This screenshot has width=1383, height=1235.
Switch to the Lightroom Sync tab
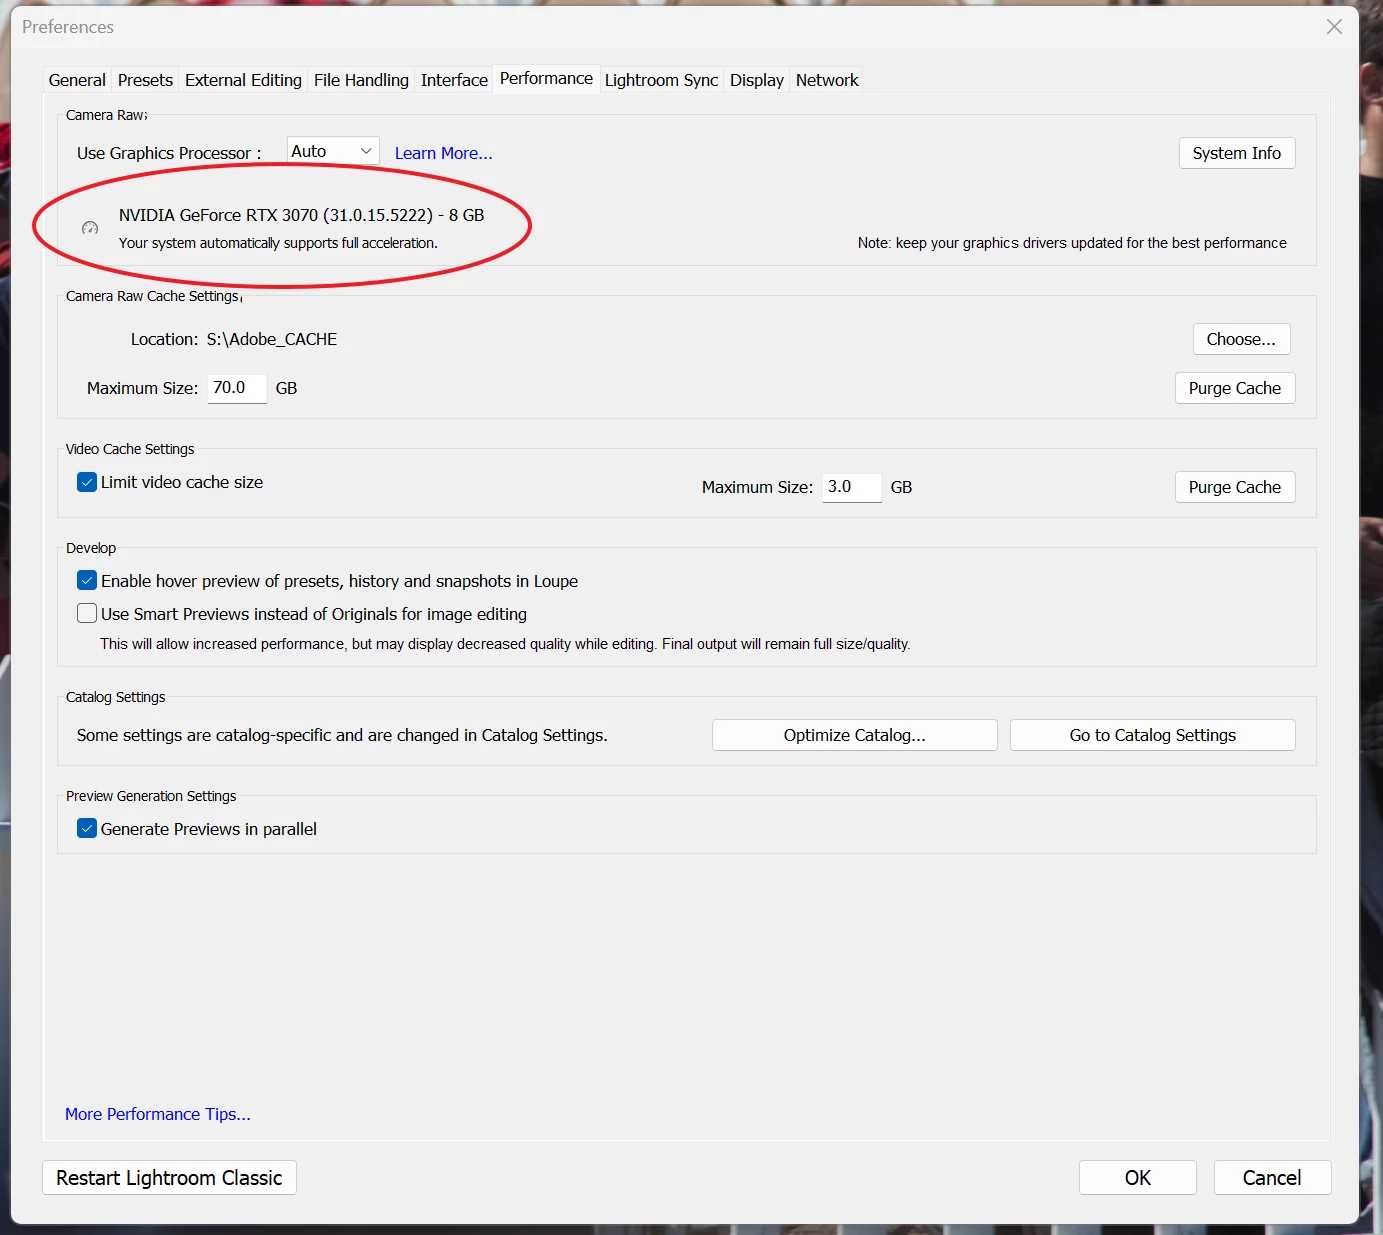(x=661, y=80)
